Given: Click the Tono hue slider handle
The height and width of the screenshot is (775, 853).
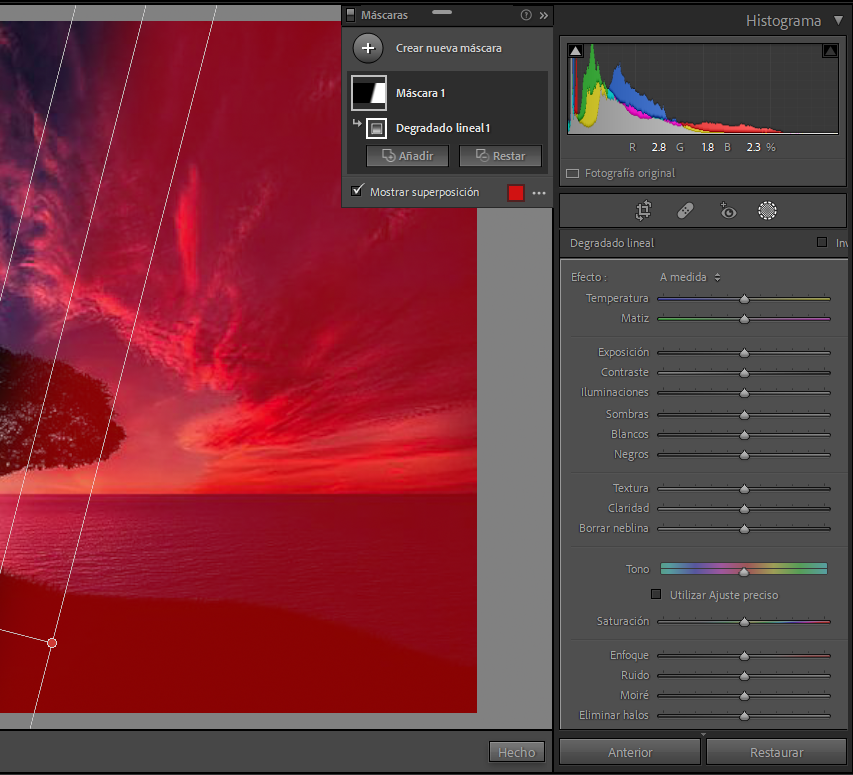Looking at the screenshot, I should point(744,572).
